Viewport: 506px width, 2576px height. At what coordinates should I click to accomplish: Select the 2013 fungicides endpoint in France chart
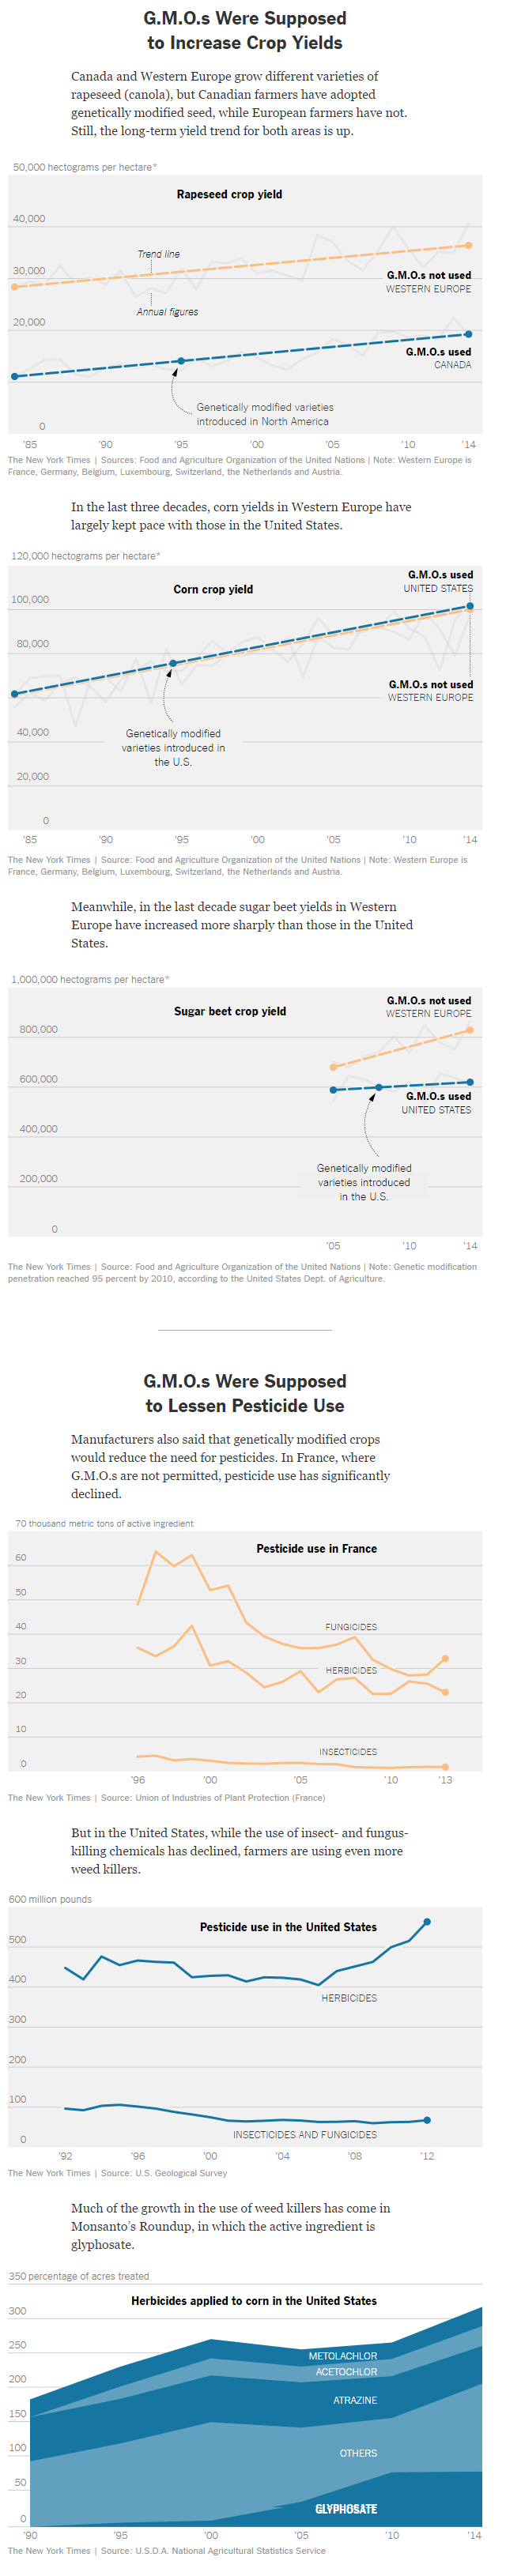point(445,1659)
